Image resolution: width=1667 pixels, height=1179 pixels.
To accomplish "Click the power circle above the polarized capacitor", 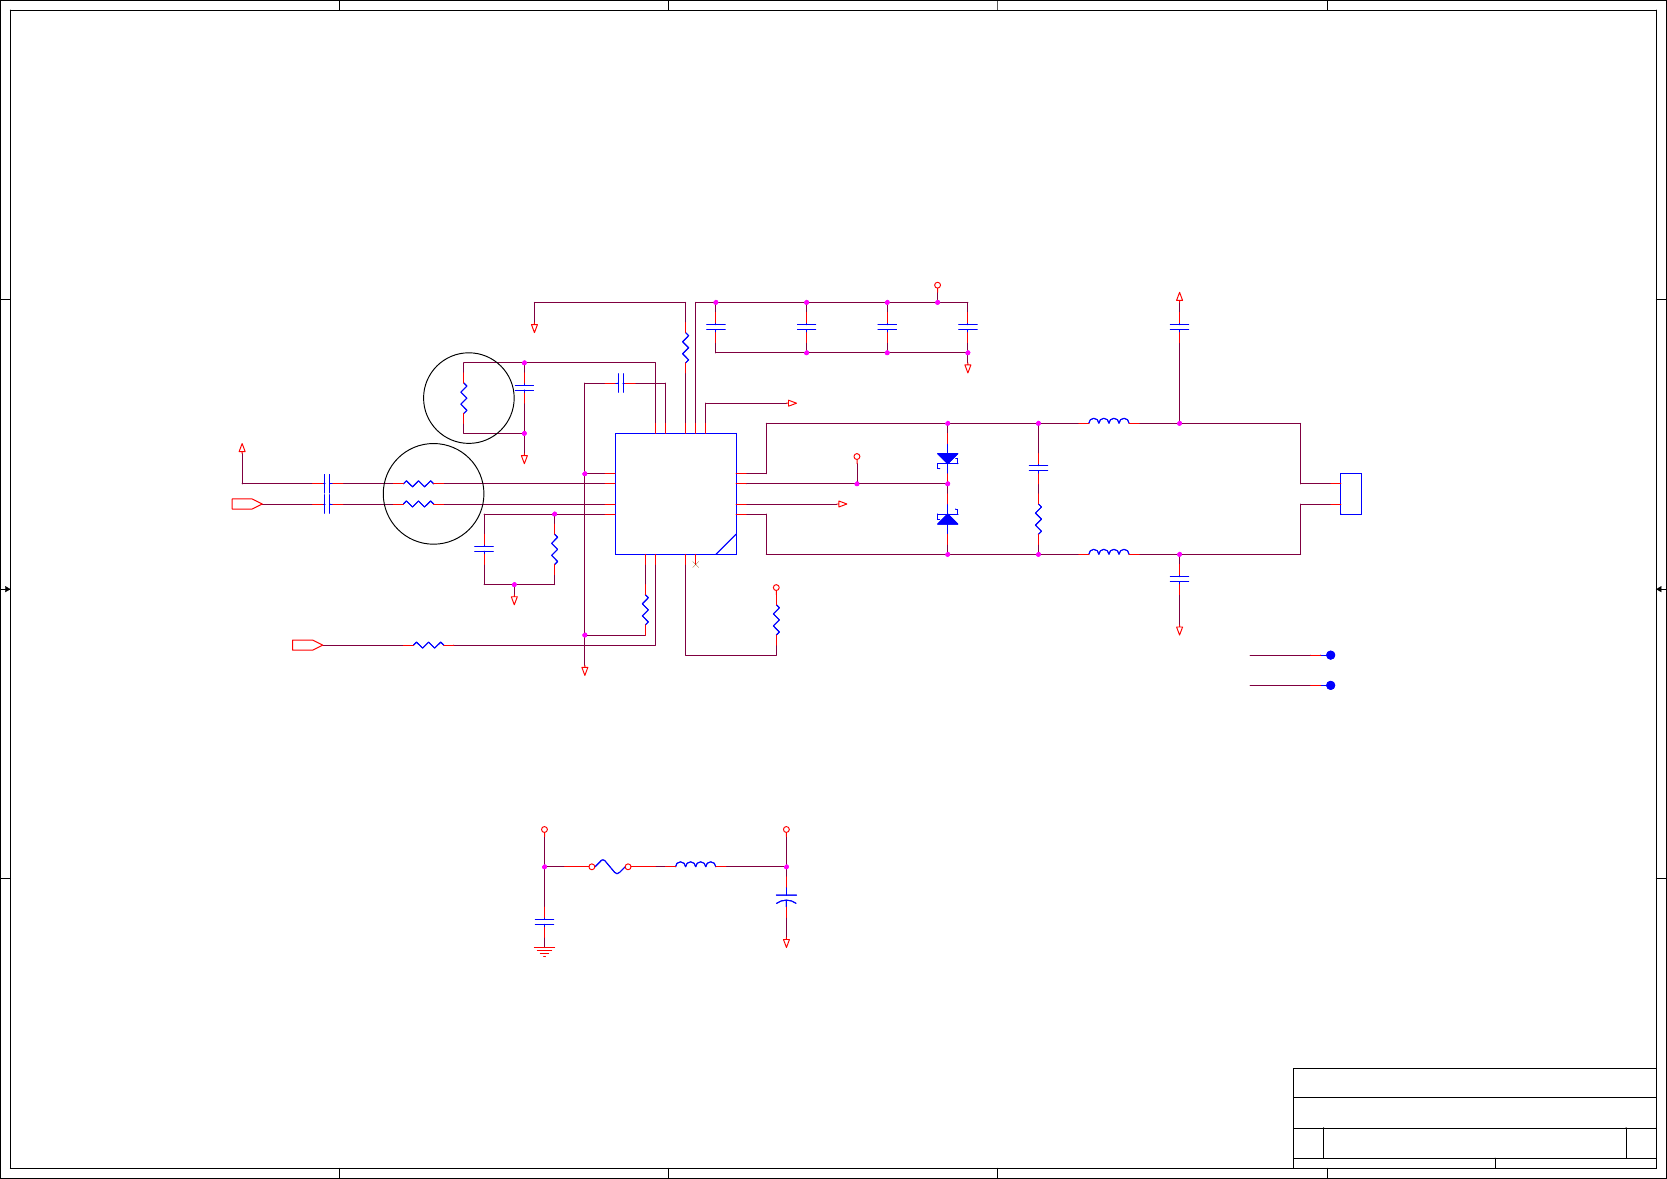I will coord(786,829).
